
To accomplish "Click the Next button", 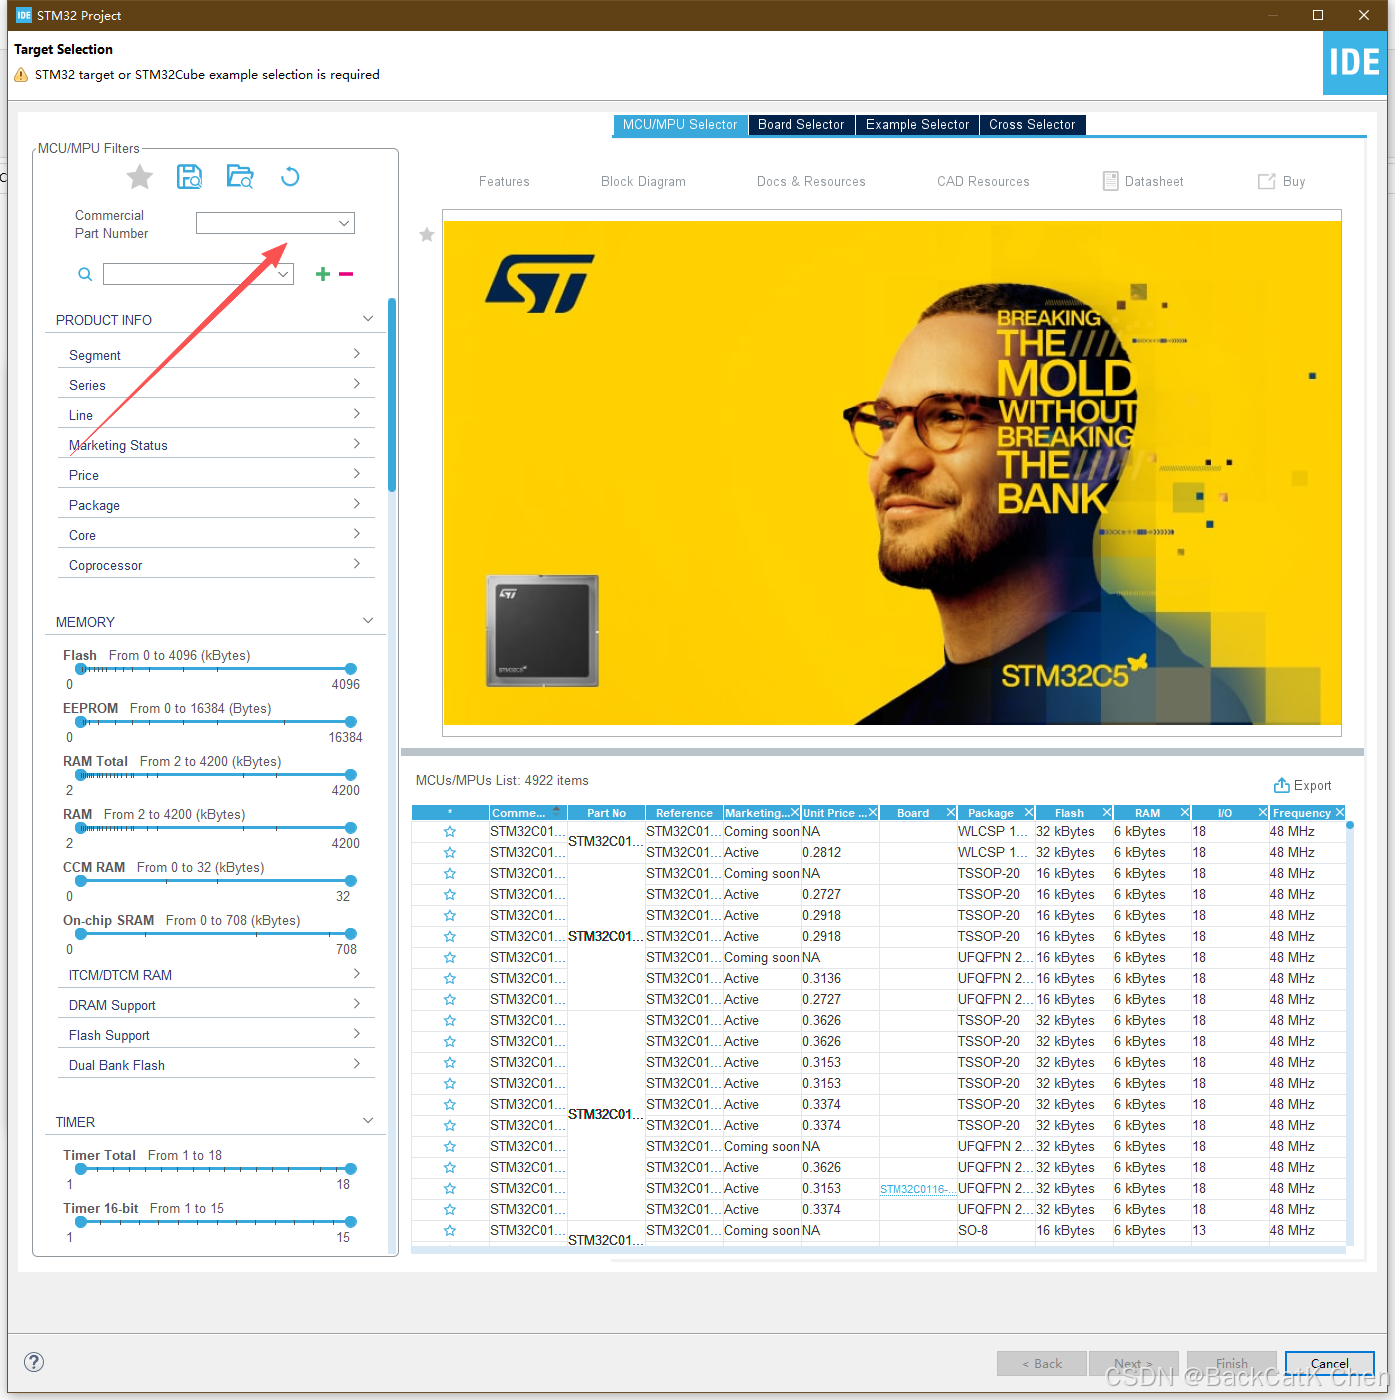I will (x=1134, y=1363).
